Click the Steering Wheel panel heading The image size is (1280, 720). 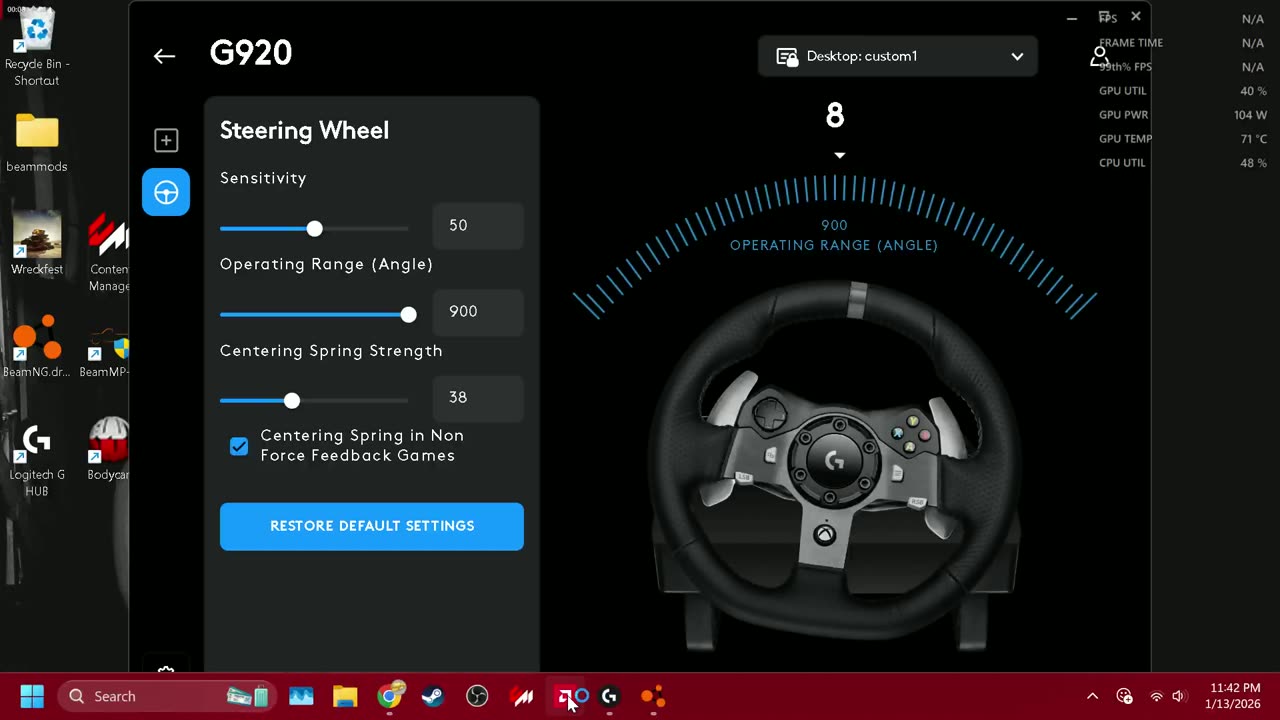(304, 131)
